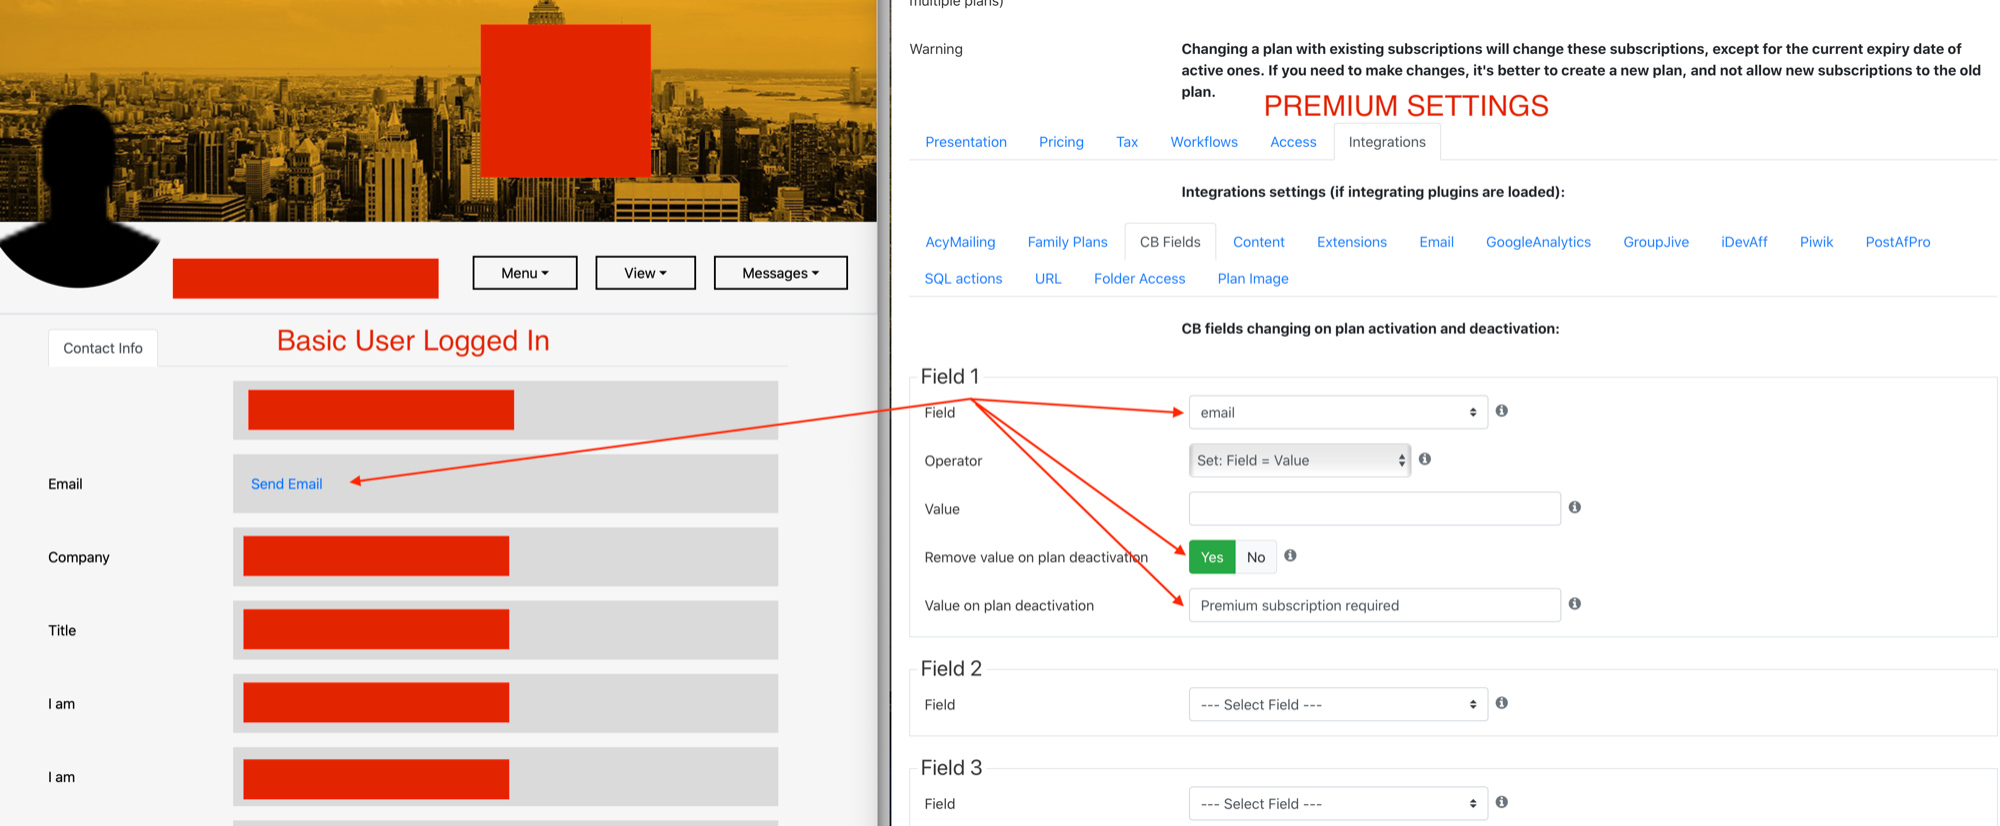Select Yes for remove value on deactivation
The height and width of the screenshot is (826, 2000).
[1212, 557]
